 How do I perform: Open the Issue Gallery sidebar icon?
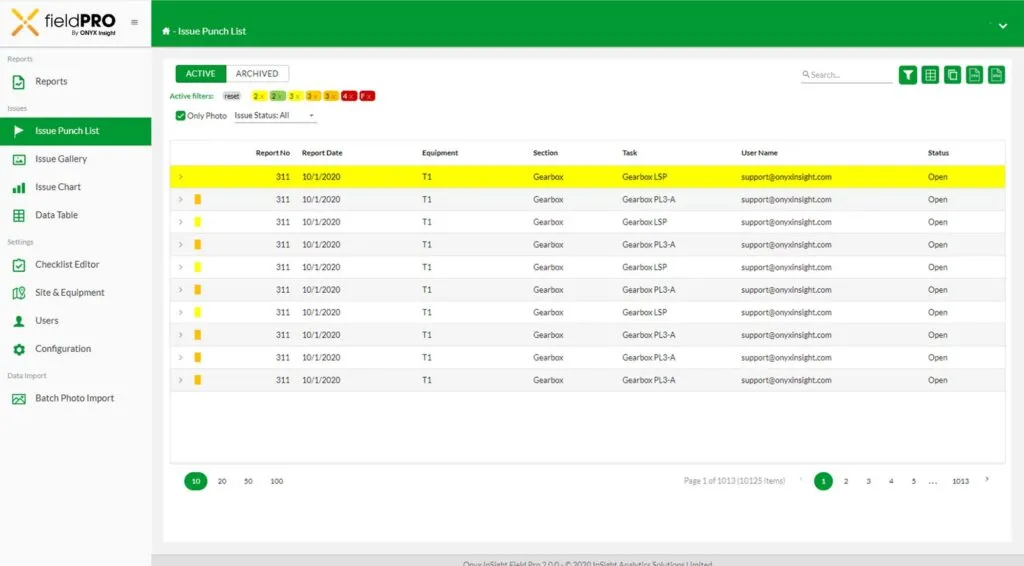[18, 159]
